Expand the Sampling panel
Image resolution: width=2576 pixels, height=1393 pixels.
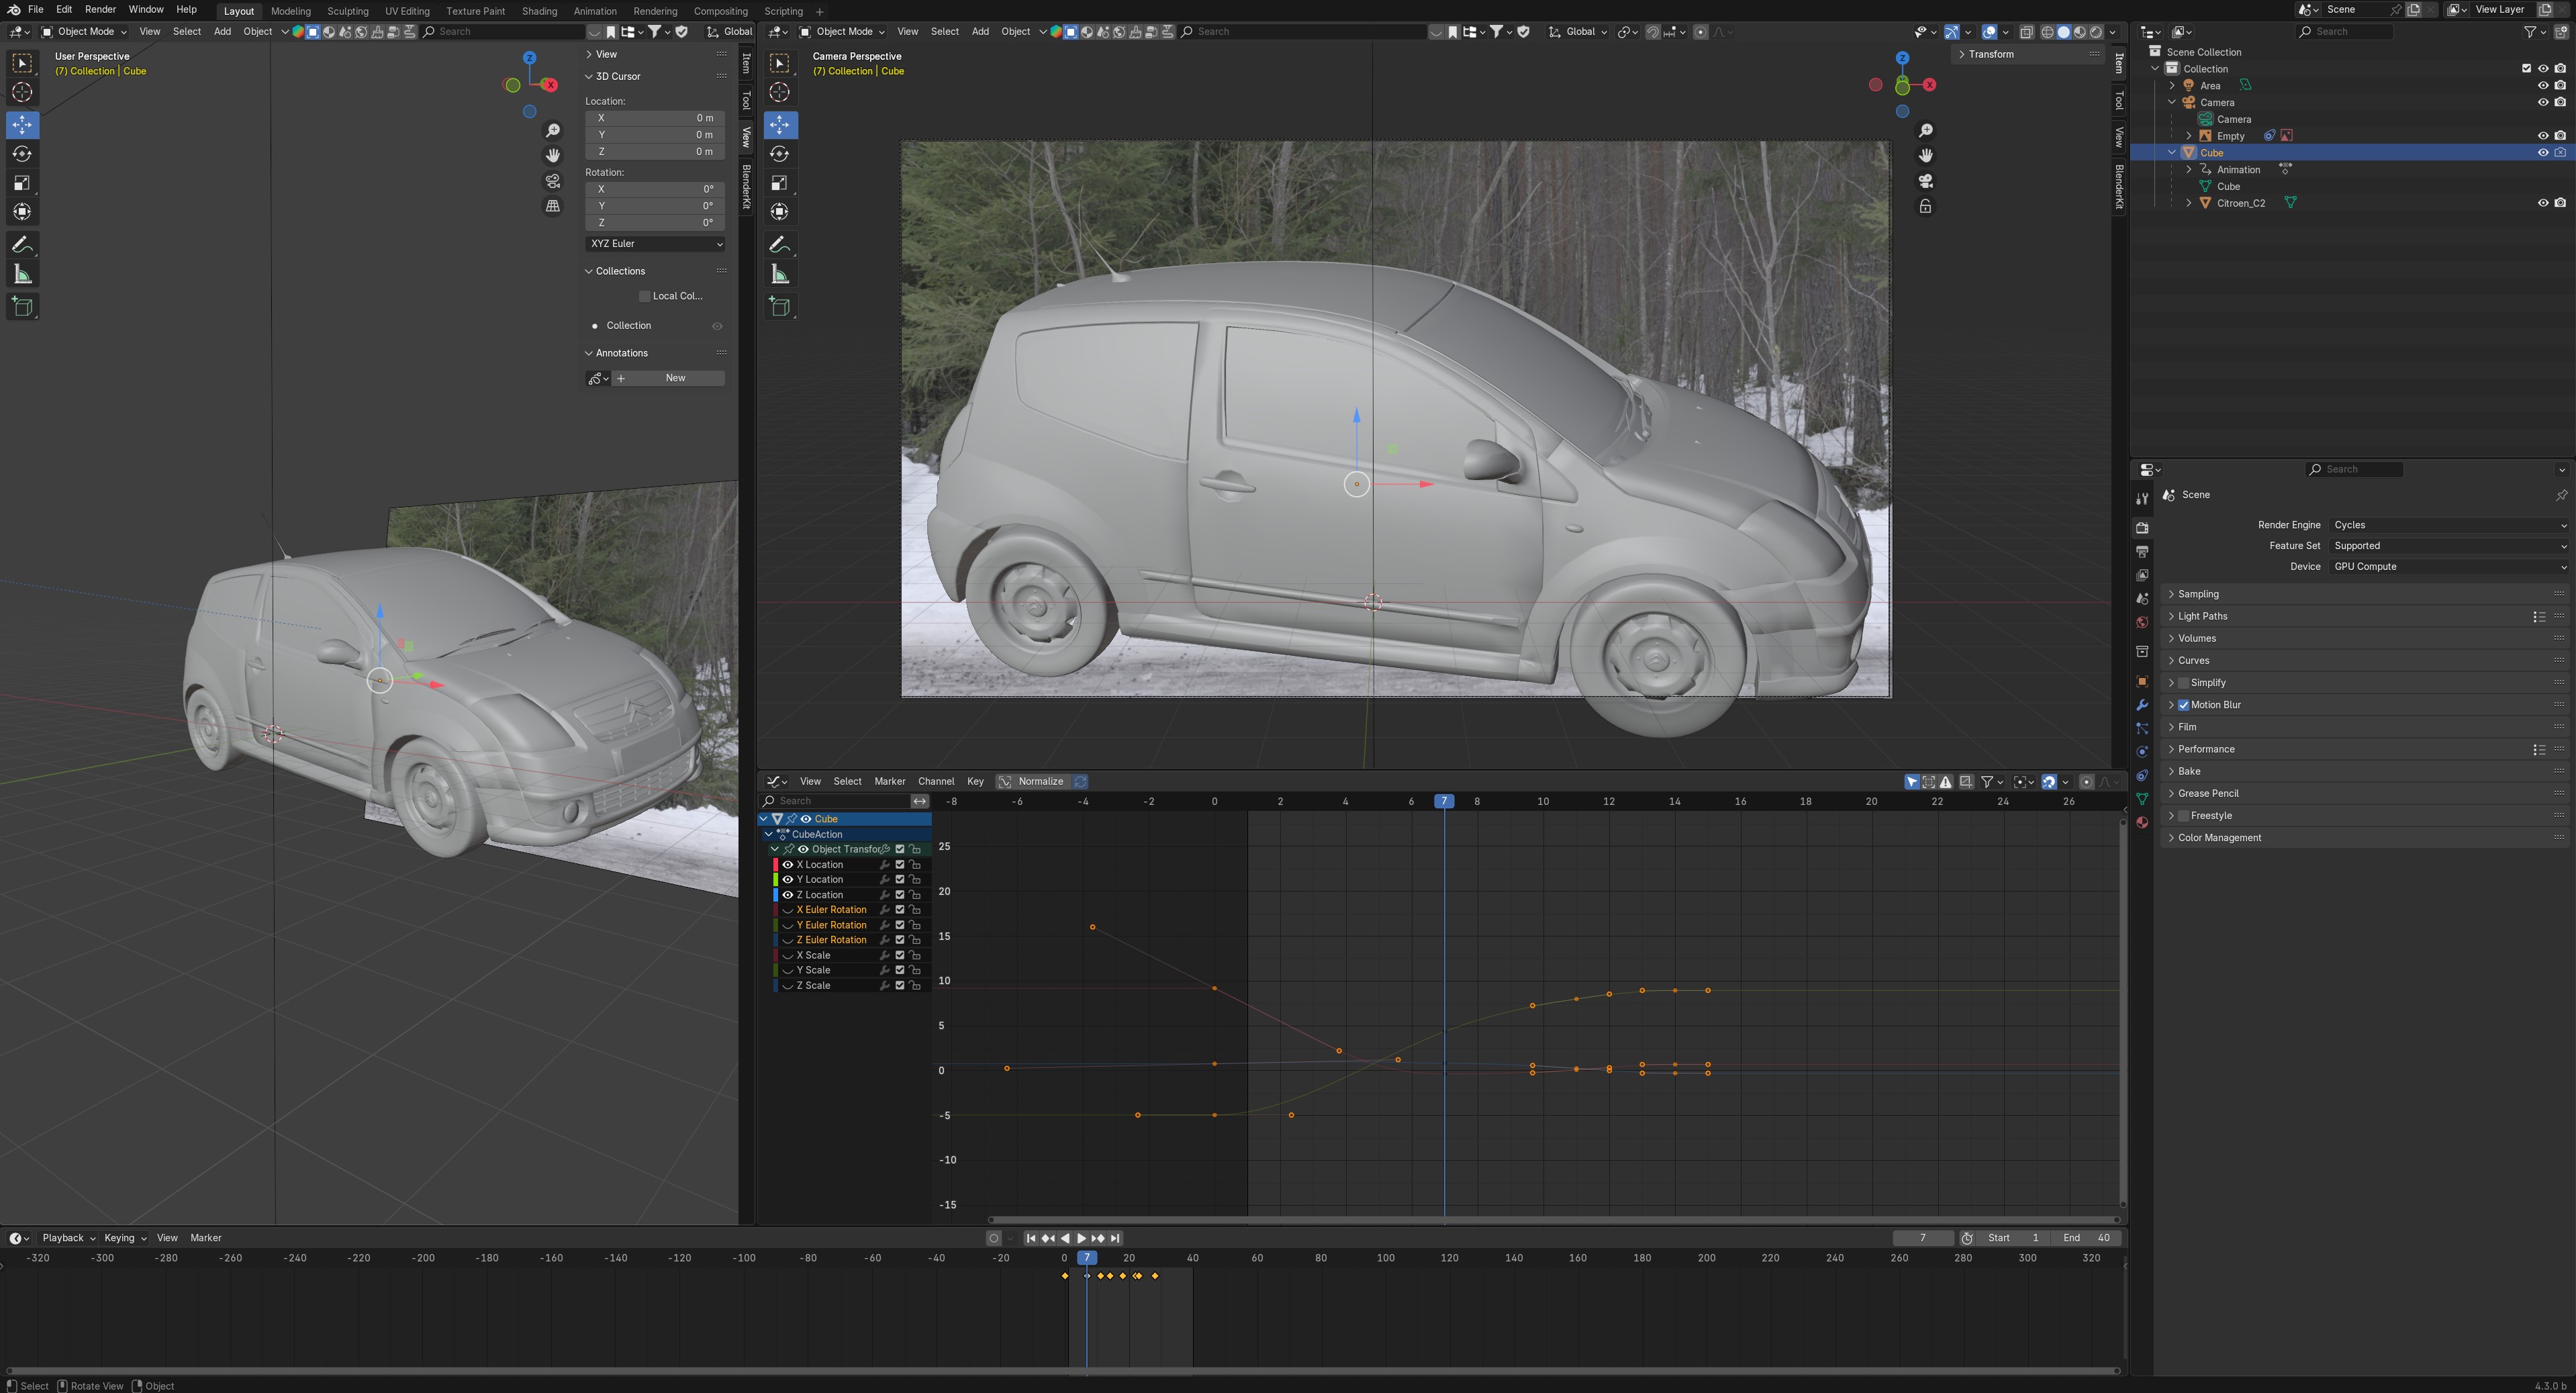(2198, 594)
